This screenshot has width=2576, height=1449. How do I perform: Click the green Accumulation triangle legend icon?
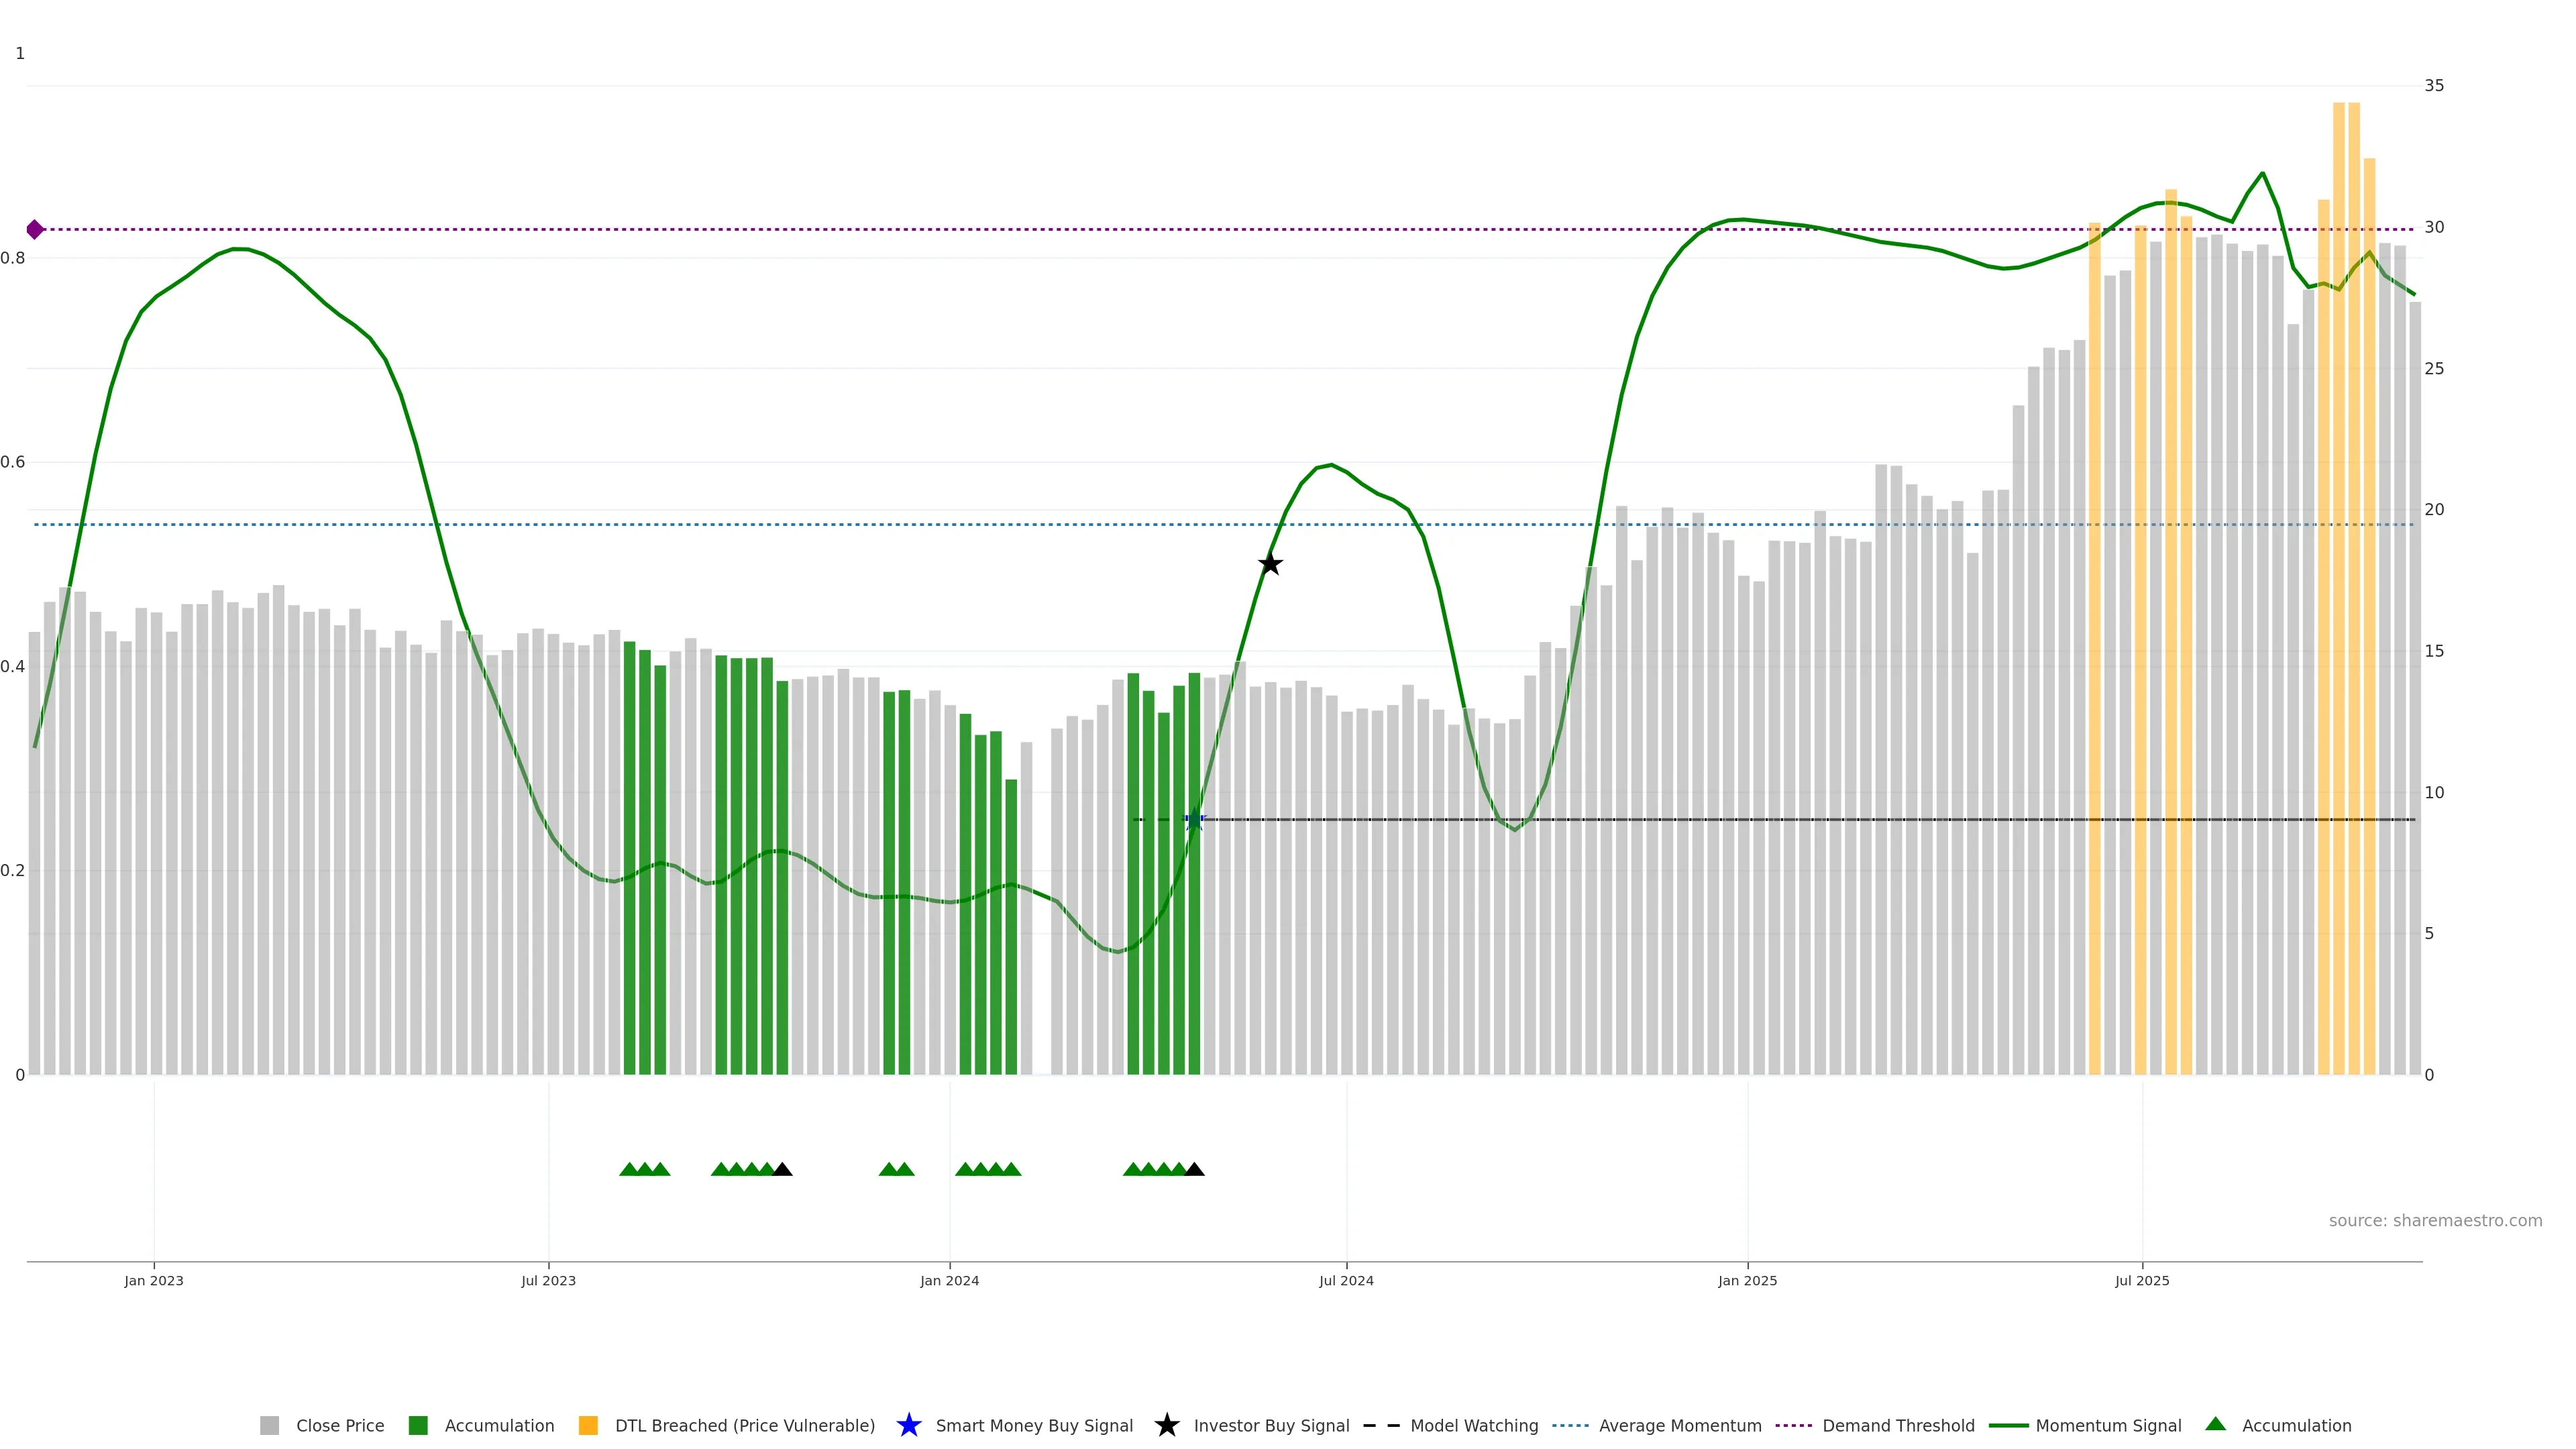tap(2215, 1424)
